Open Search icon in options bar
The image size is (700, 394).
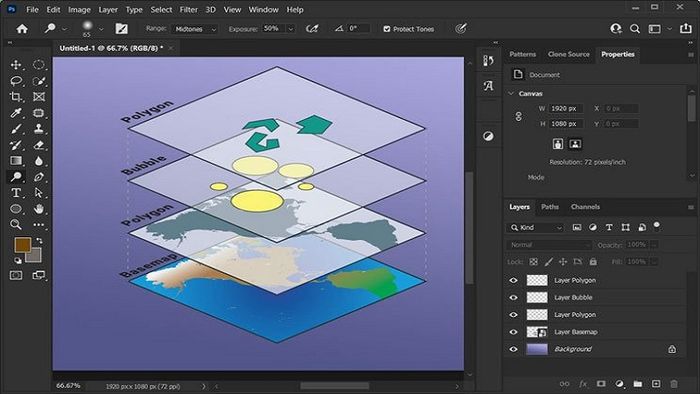coord(634,29)
